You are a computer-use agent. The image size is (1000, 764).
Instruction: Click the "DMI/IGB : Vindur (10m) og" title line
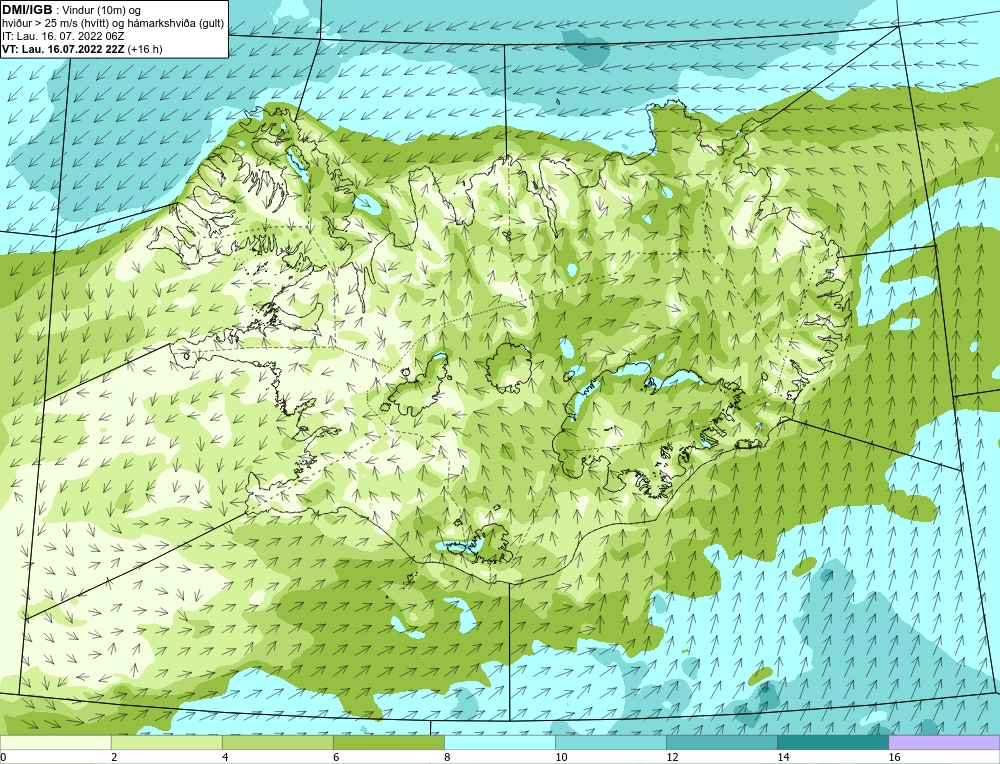click(72, 10)
